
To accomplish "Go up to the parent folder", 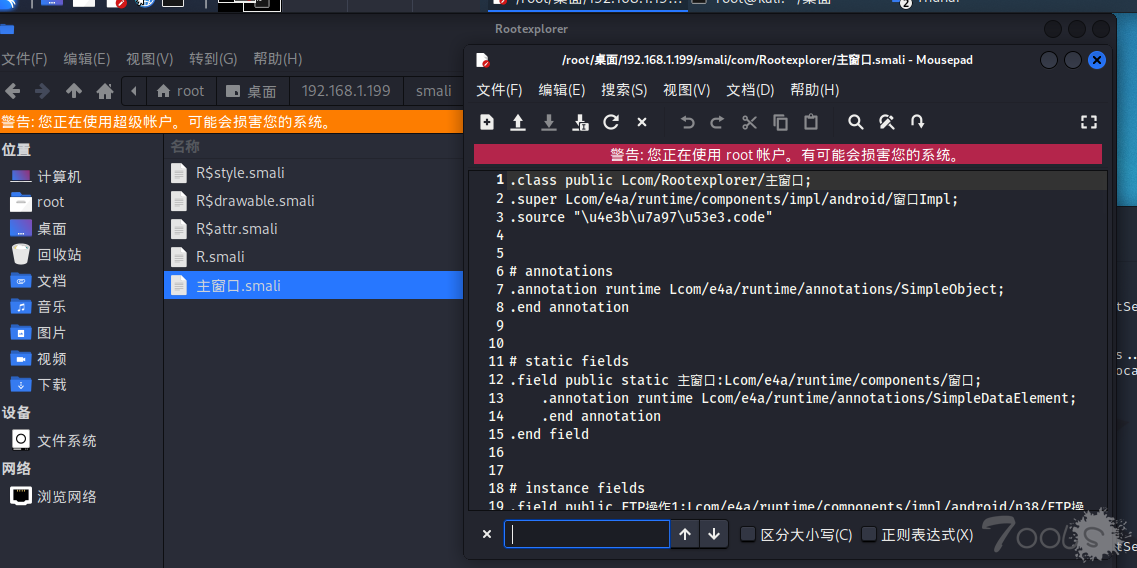I will (73, 91).
